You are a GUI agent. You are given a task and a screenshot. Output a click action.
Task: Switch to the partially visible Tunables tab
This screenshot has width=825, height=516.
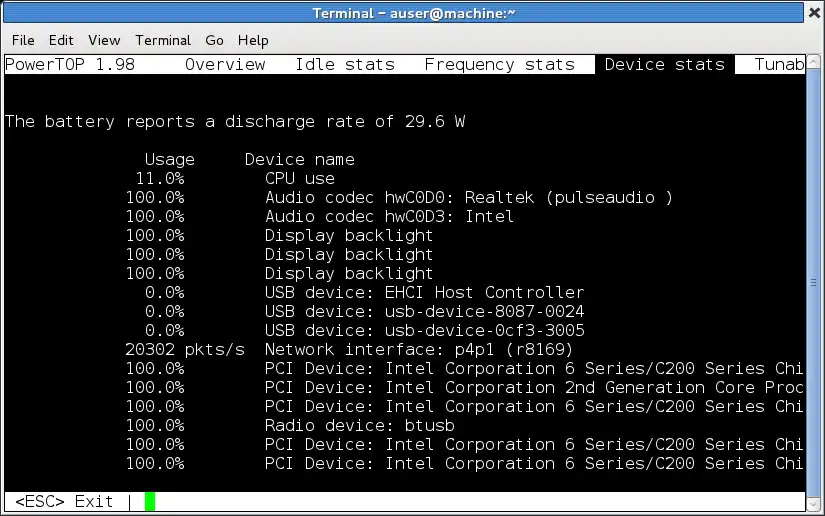click(779, 65)
